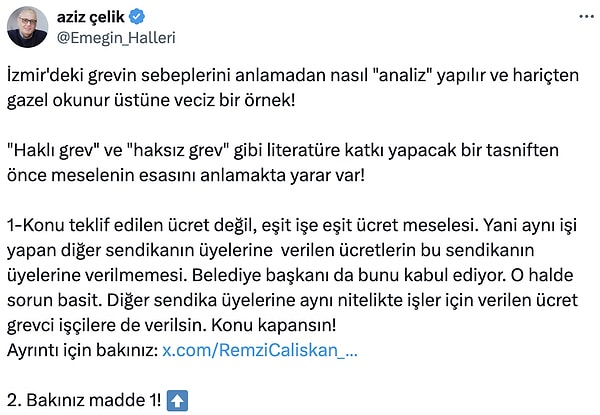This screenshot has width=600, height=415.
Task: Open the three-dot more options menu
Action: [583, 19]
